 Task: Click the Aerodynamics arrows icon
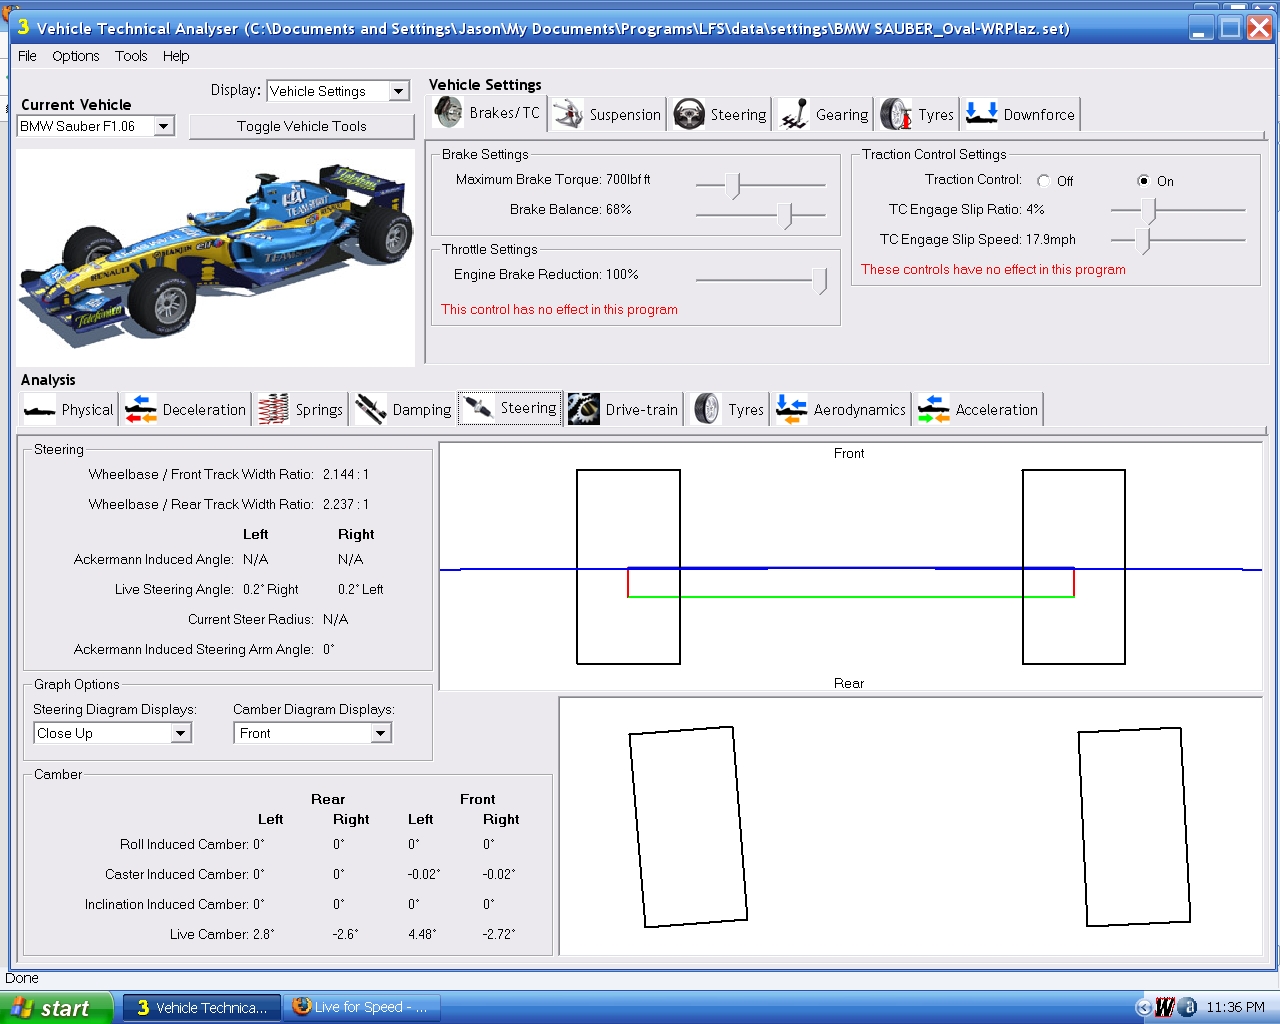pos(792,410)
